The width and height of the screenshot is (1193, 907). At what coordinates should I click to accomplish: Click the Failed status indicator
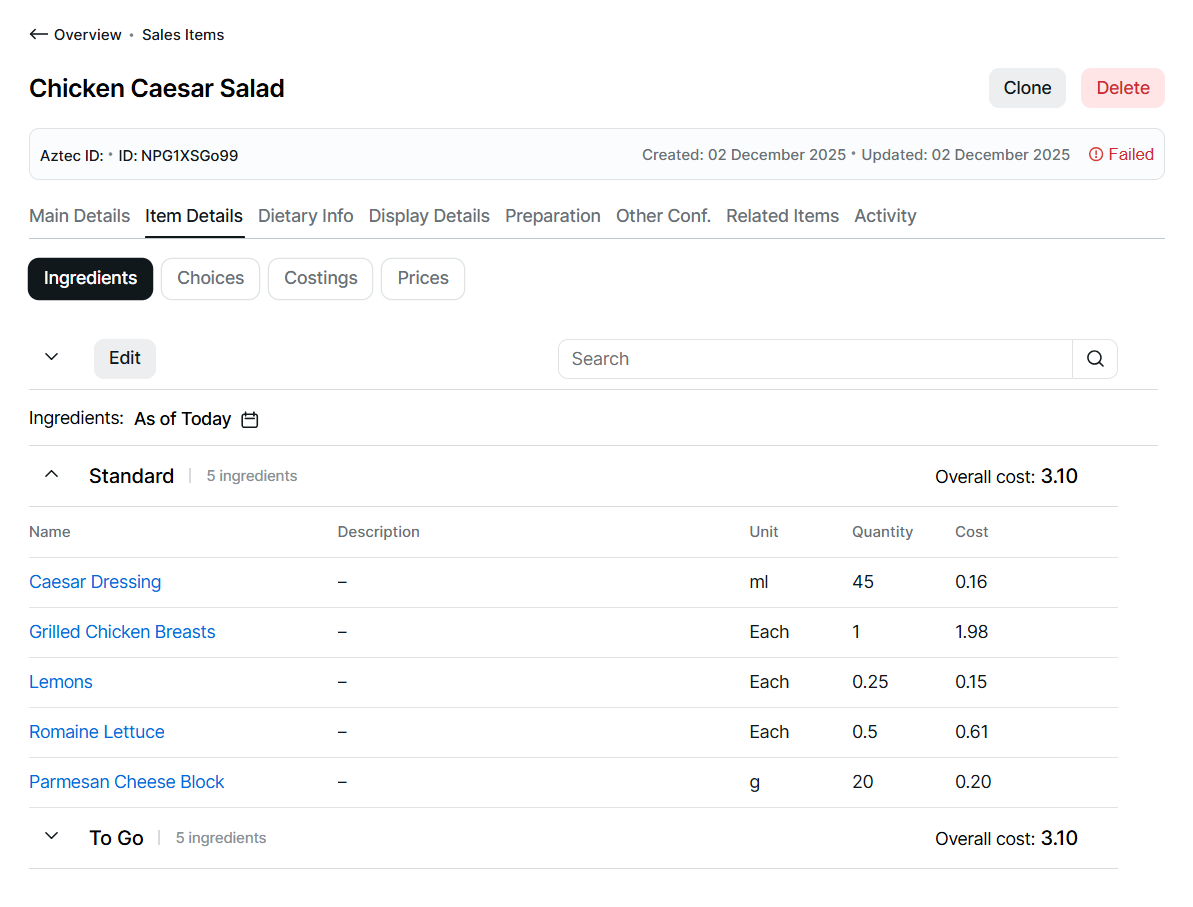(1121, 155)
